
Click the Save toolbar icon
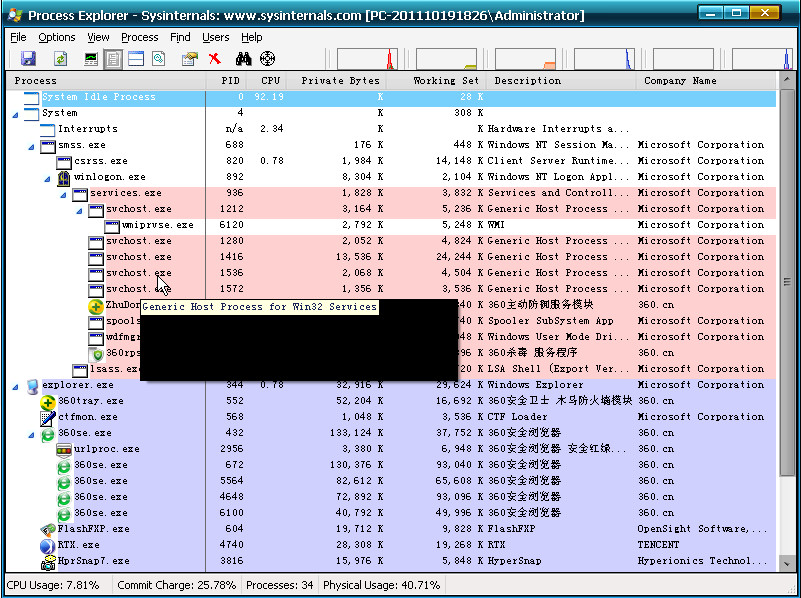tap(30, 58)
